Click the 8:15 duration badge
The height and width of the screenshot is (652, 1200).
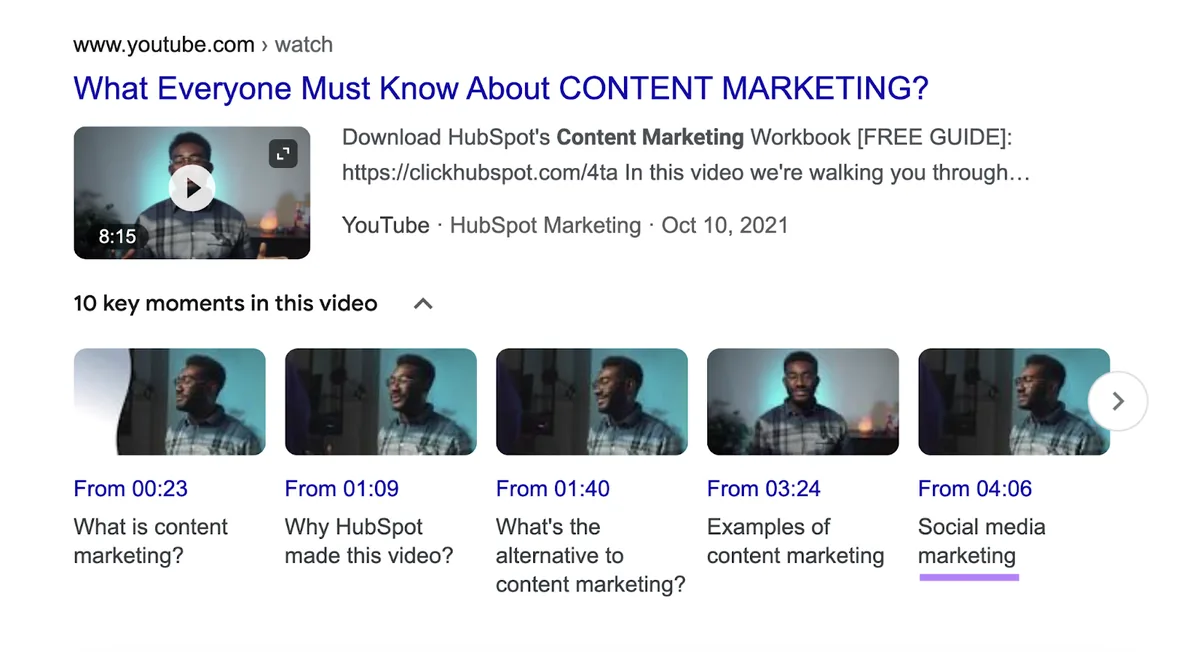click(117, 237)
